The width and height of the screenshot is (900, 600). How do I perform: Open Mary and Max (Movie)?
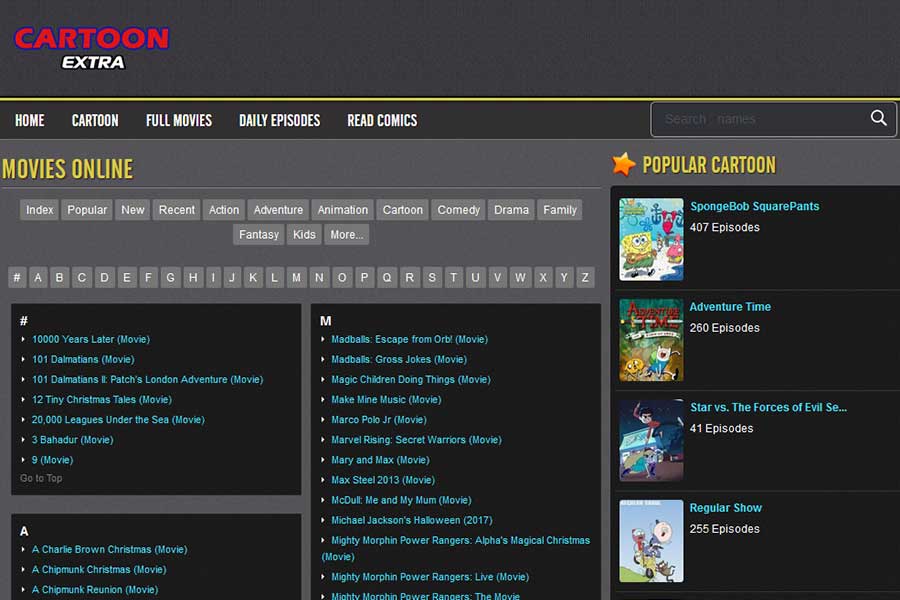point(380,460)
